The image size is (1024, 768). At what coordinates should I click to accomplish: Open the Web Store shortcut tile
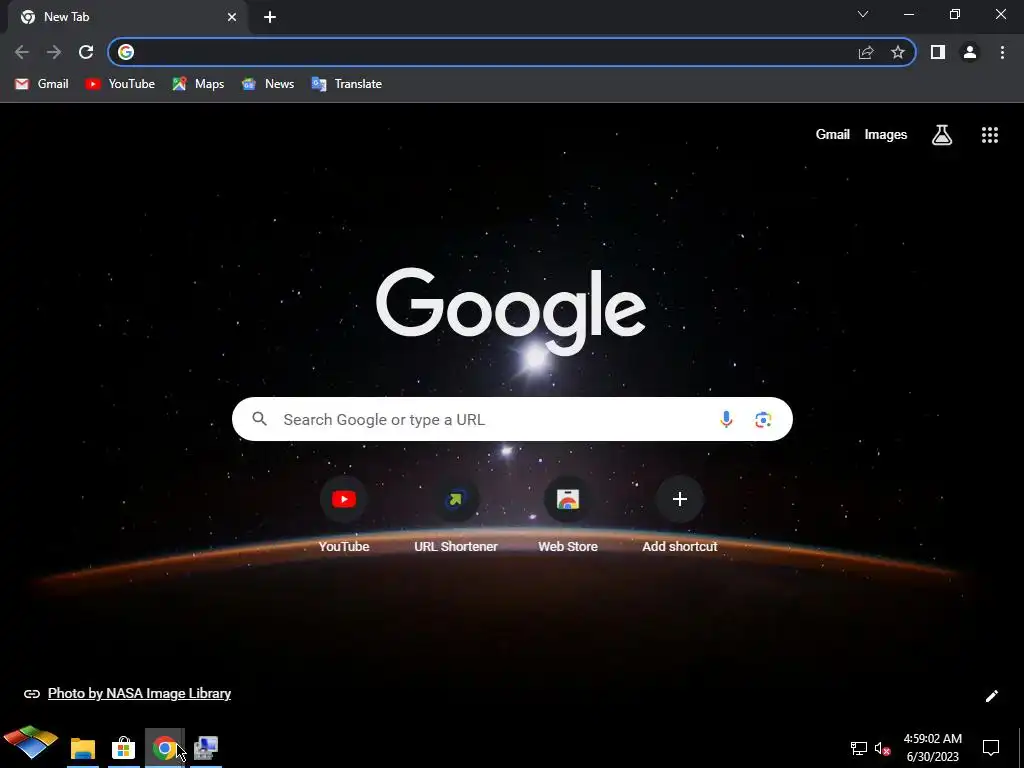[568, 516]
